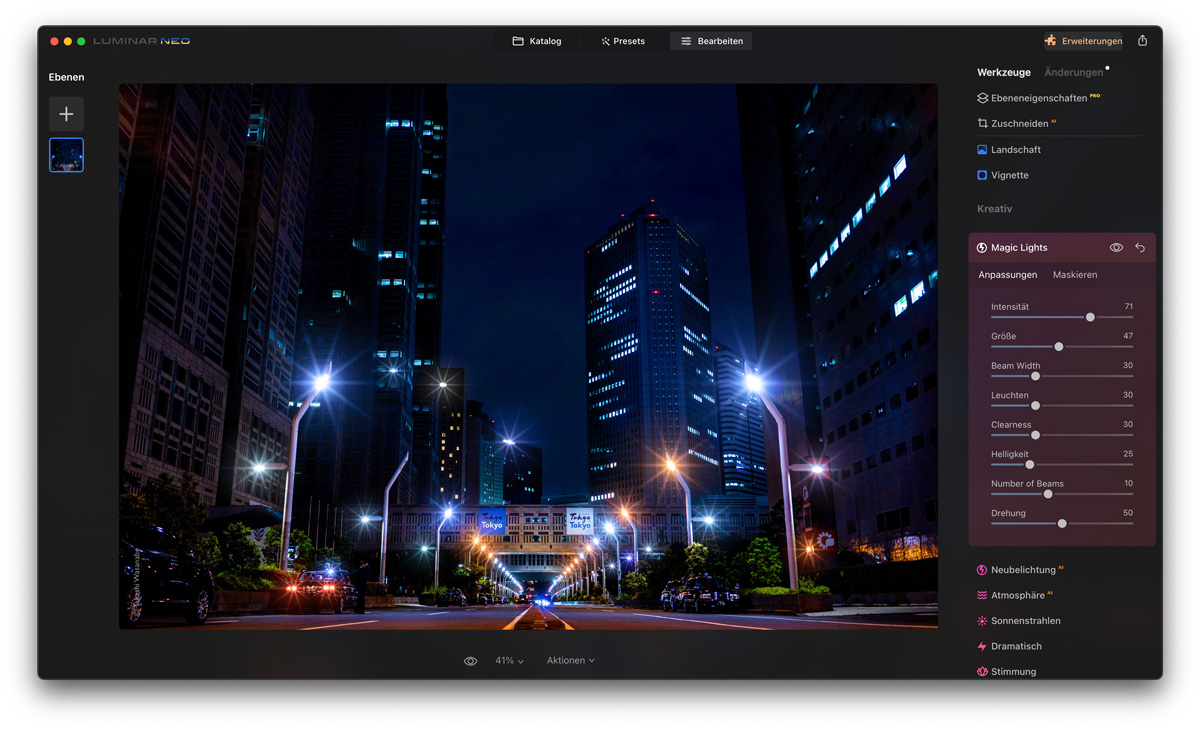This screenshot has width=1200, height=729.
Task: Click the Magic Lights tool icon
Action: pyautogui.click(x=982, y=247)
